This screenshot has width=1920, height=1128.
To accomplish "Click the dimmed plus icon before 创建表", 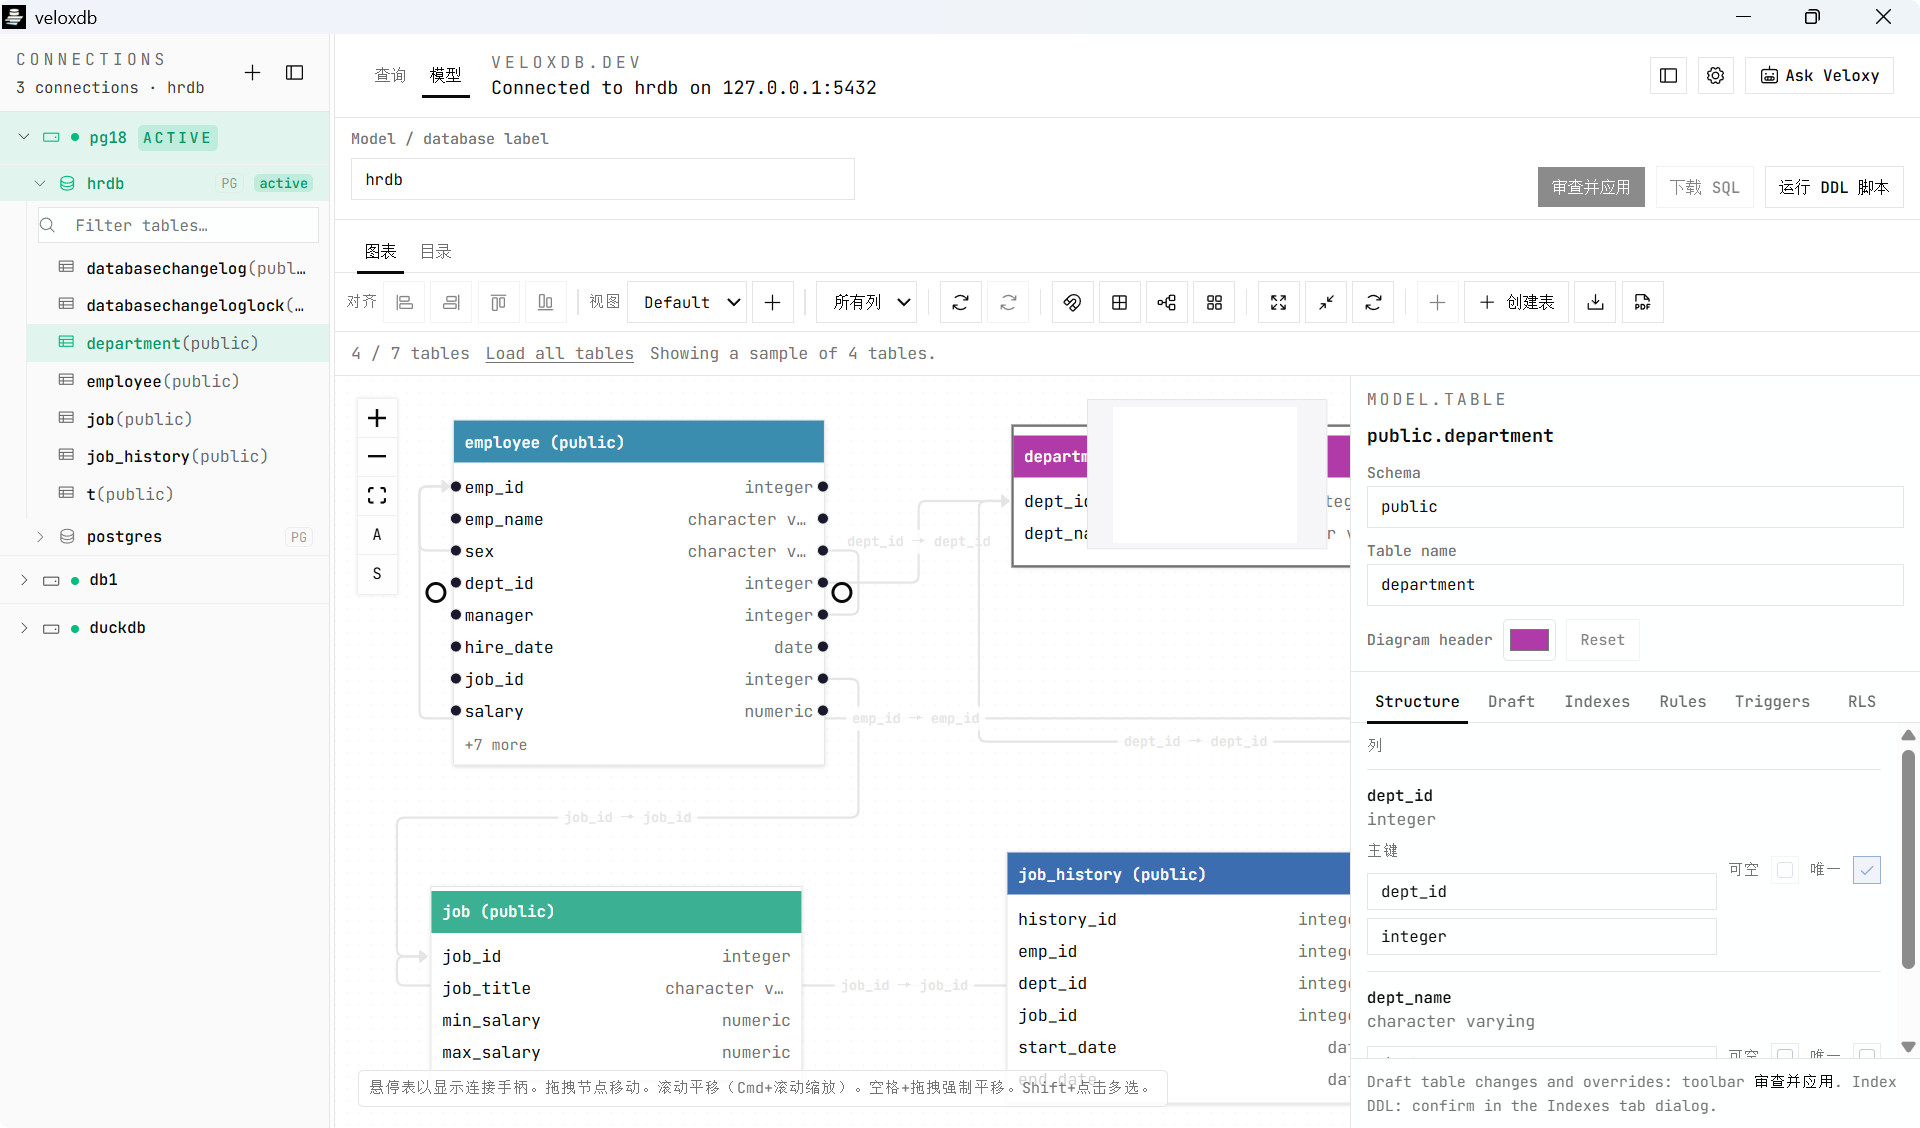I will click(1438, 302).
